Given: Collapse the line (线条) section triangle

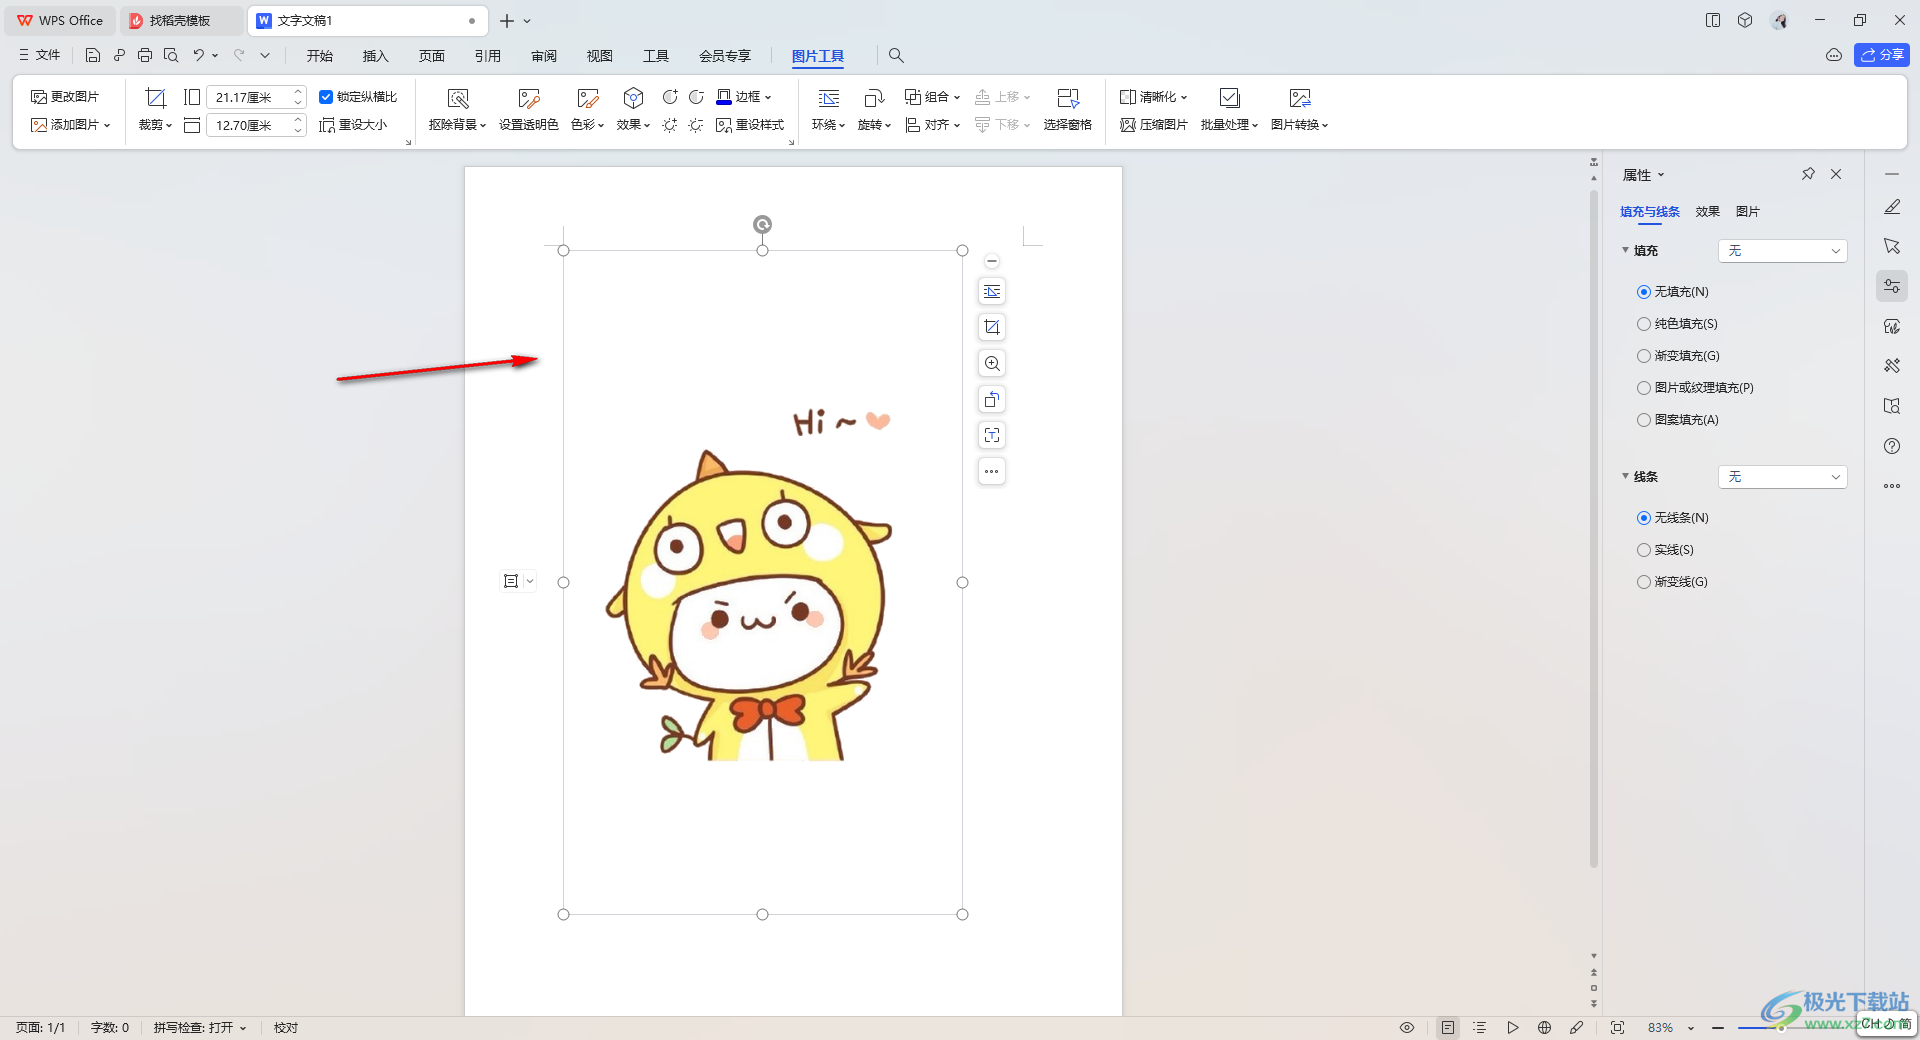Looking at the screenshot, I should point(1625,476).
